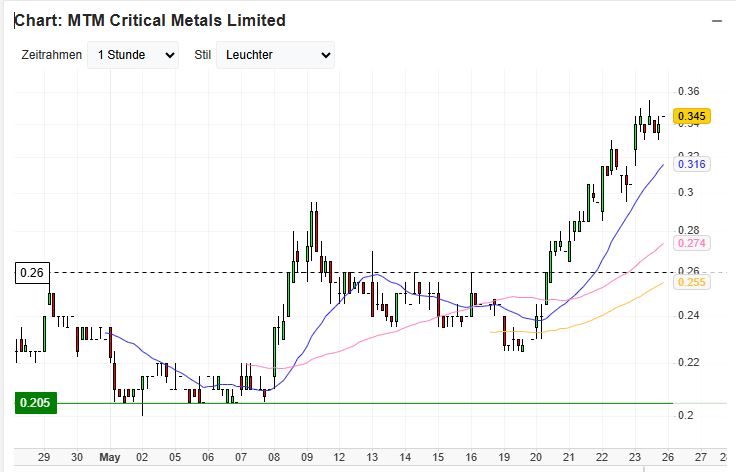Click the 'Zeitrahmen' label
This screenshot has height=472, width=736.
pyautogui.click(x=52, y=55)
